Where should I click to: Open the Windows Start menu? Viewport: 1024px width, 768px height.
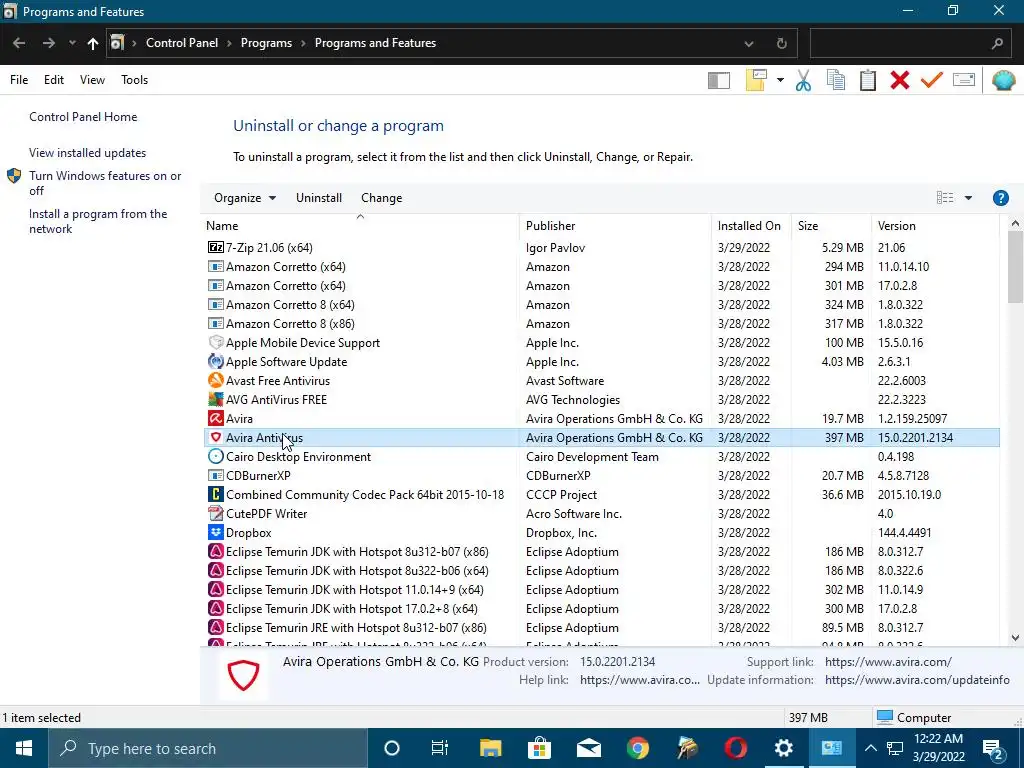[24, 748]
